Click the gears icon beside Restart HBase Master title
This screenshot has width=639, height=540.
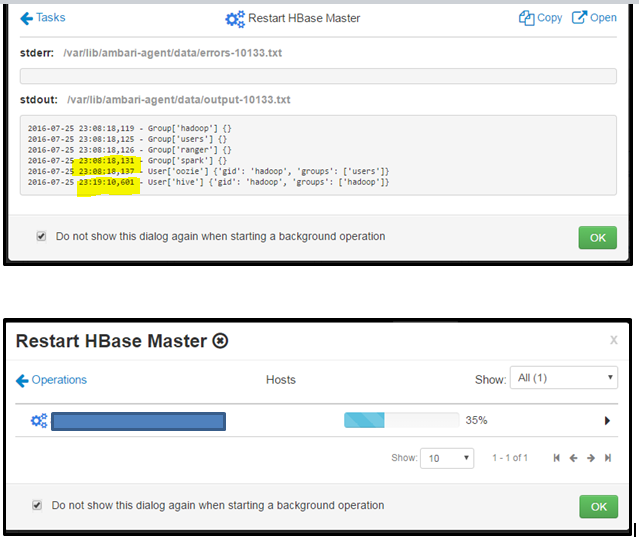(235, 19)
